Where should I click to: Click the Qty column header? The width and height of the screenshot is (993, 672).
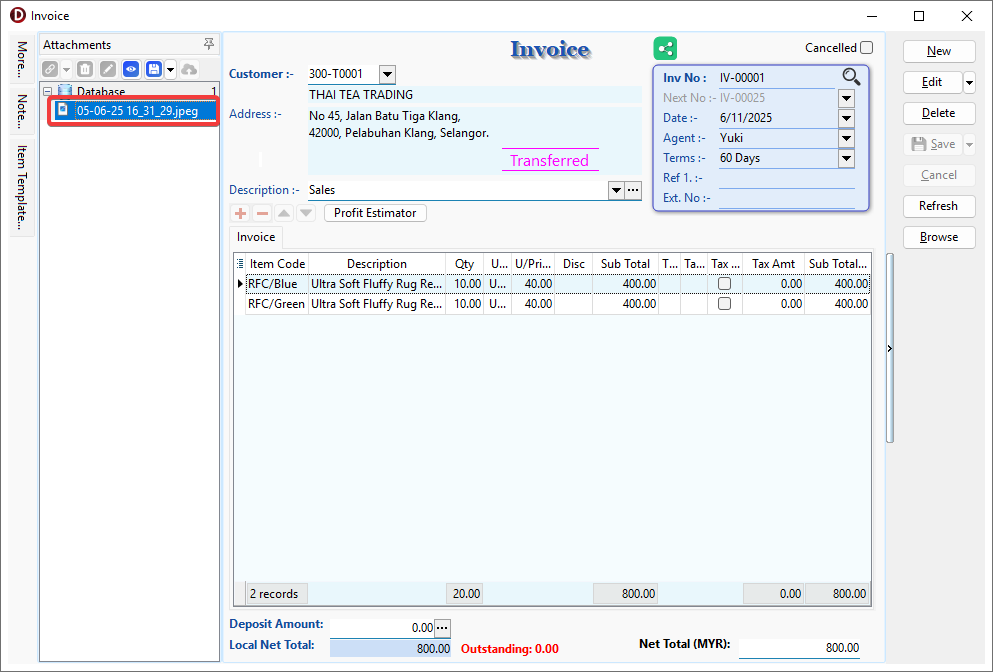(464, 263)
